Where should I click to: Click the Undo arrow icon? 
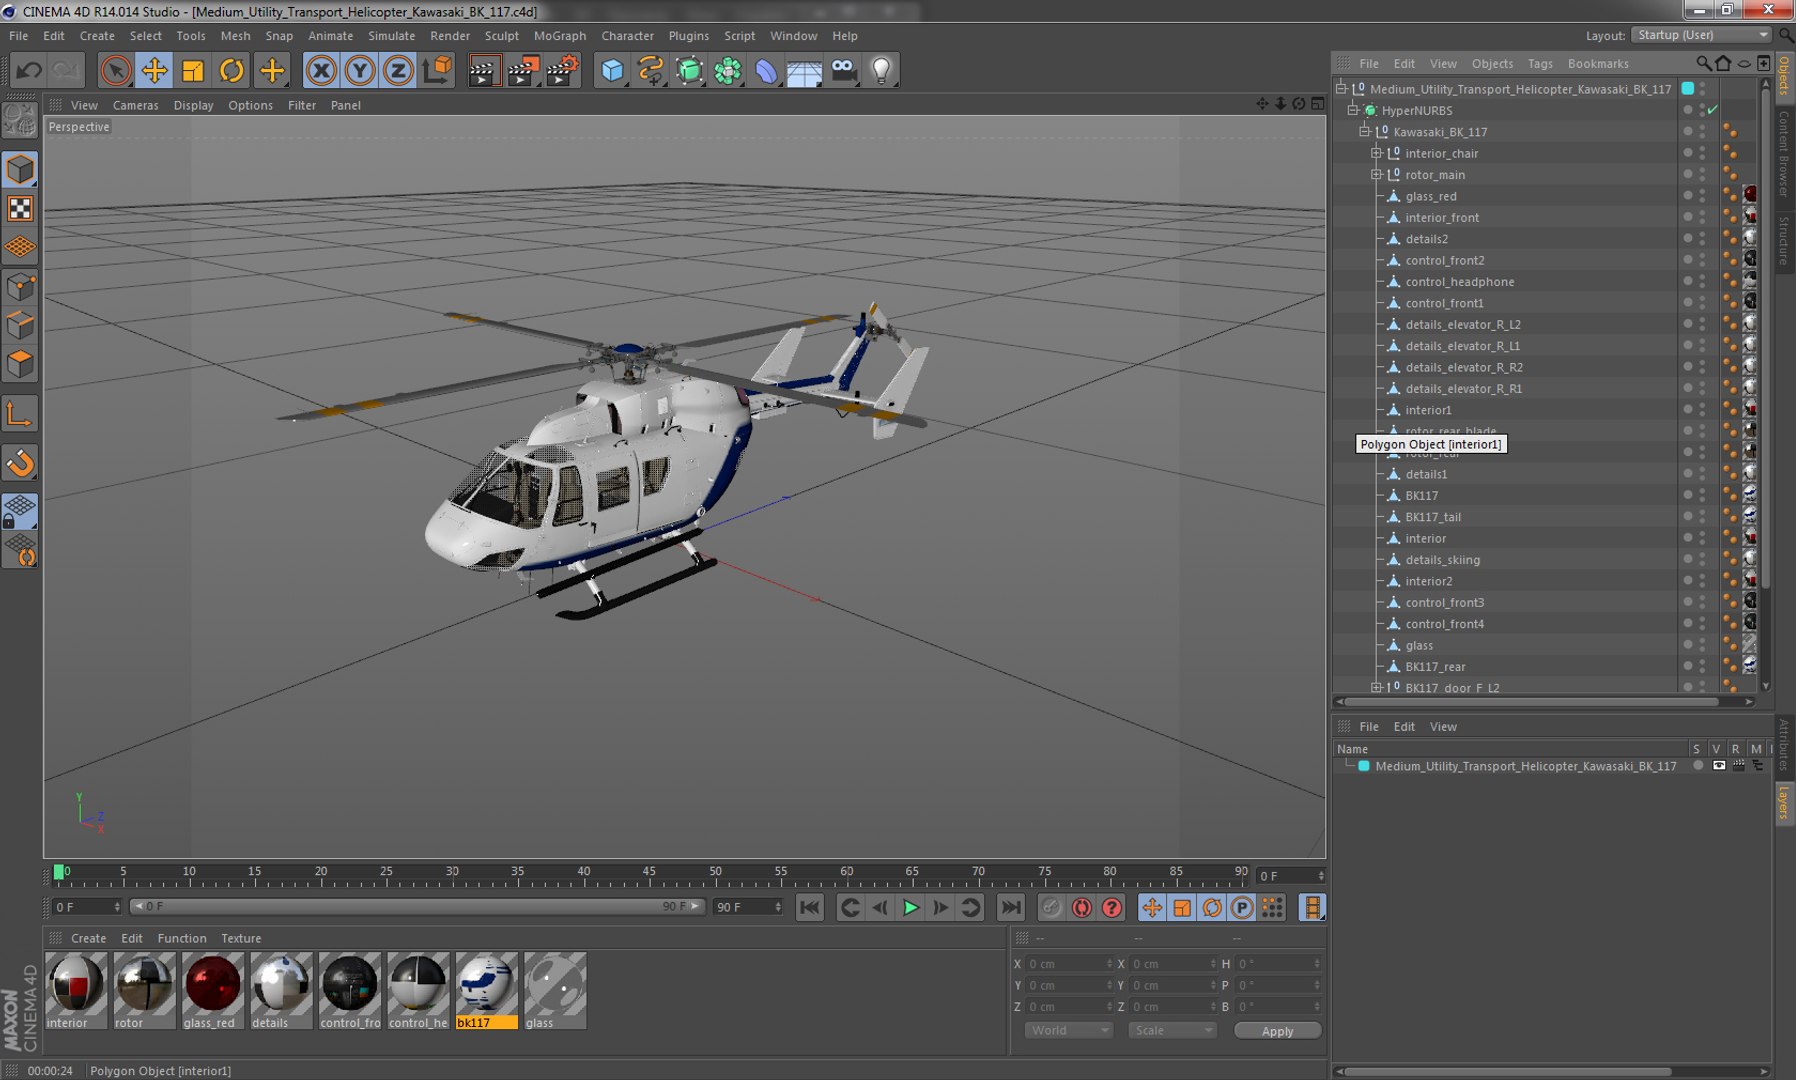(28, 70)
